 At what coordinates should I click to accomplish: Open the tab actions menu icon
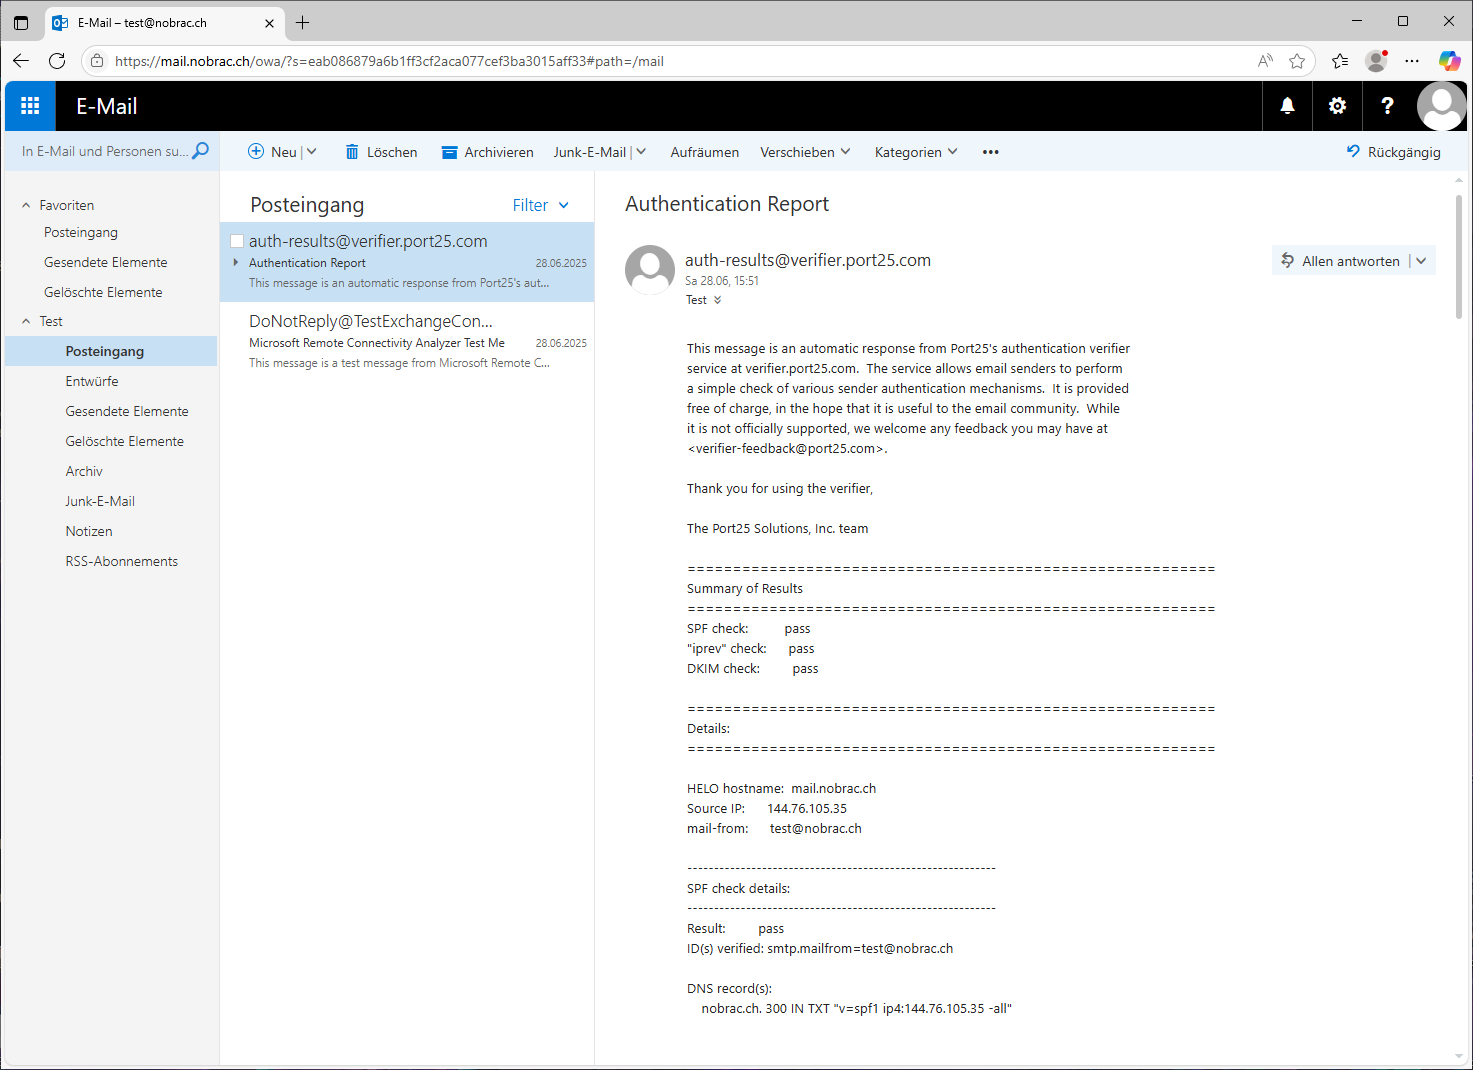(21, 22)
